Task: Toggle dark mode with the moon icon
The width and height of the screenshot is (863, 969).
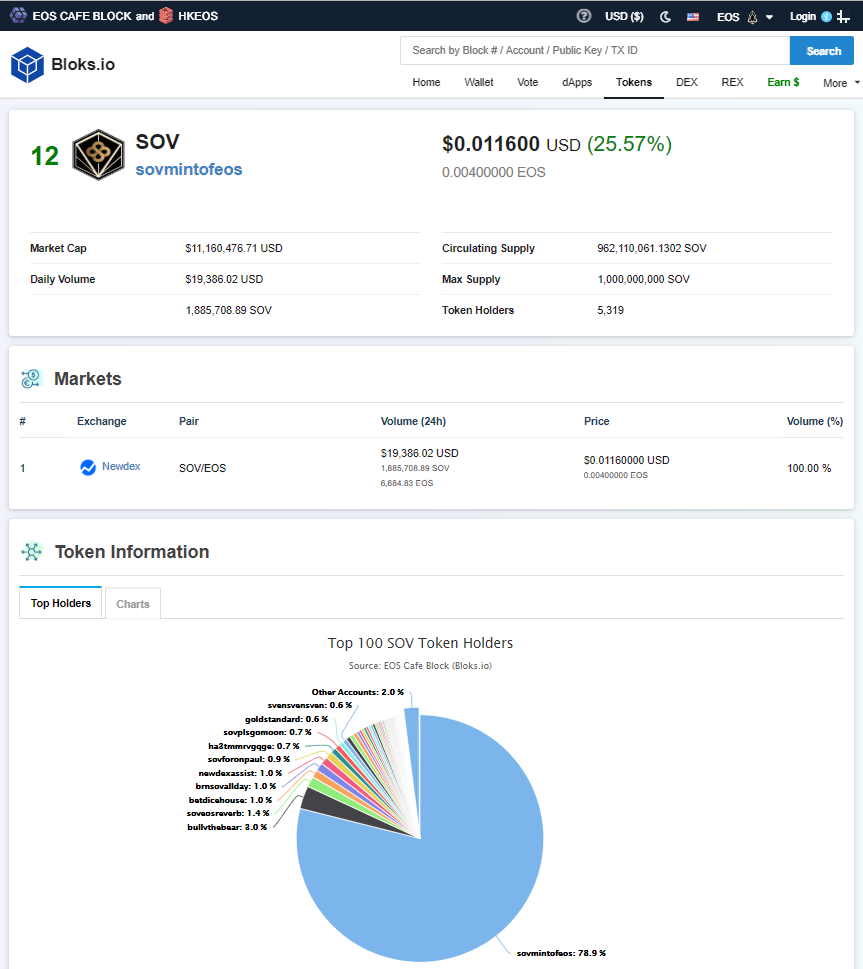Action: click(x=666, y=16)
